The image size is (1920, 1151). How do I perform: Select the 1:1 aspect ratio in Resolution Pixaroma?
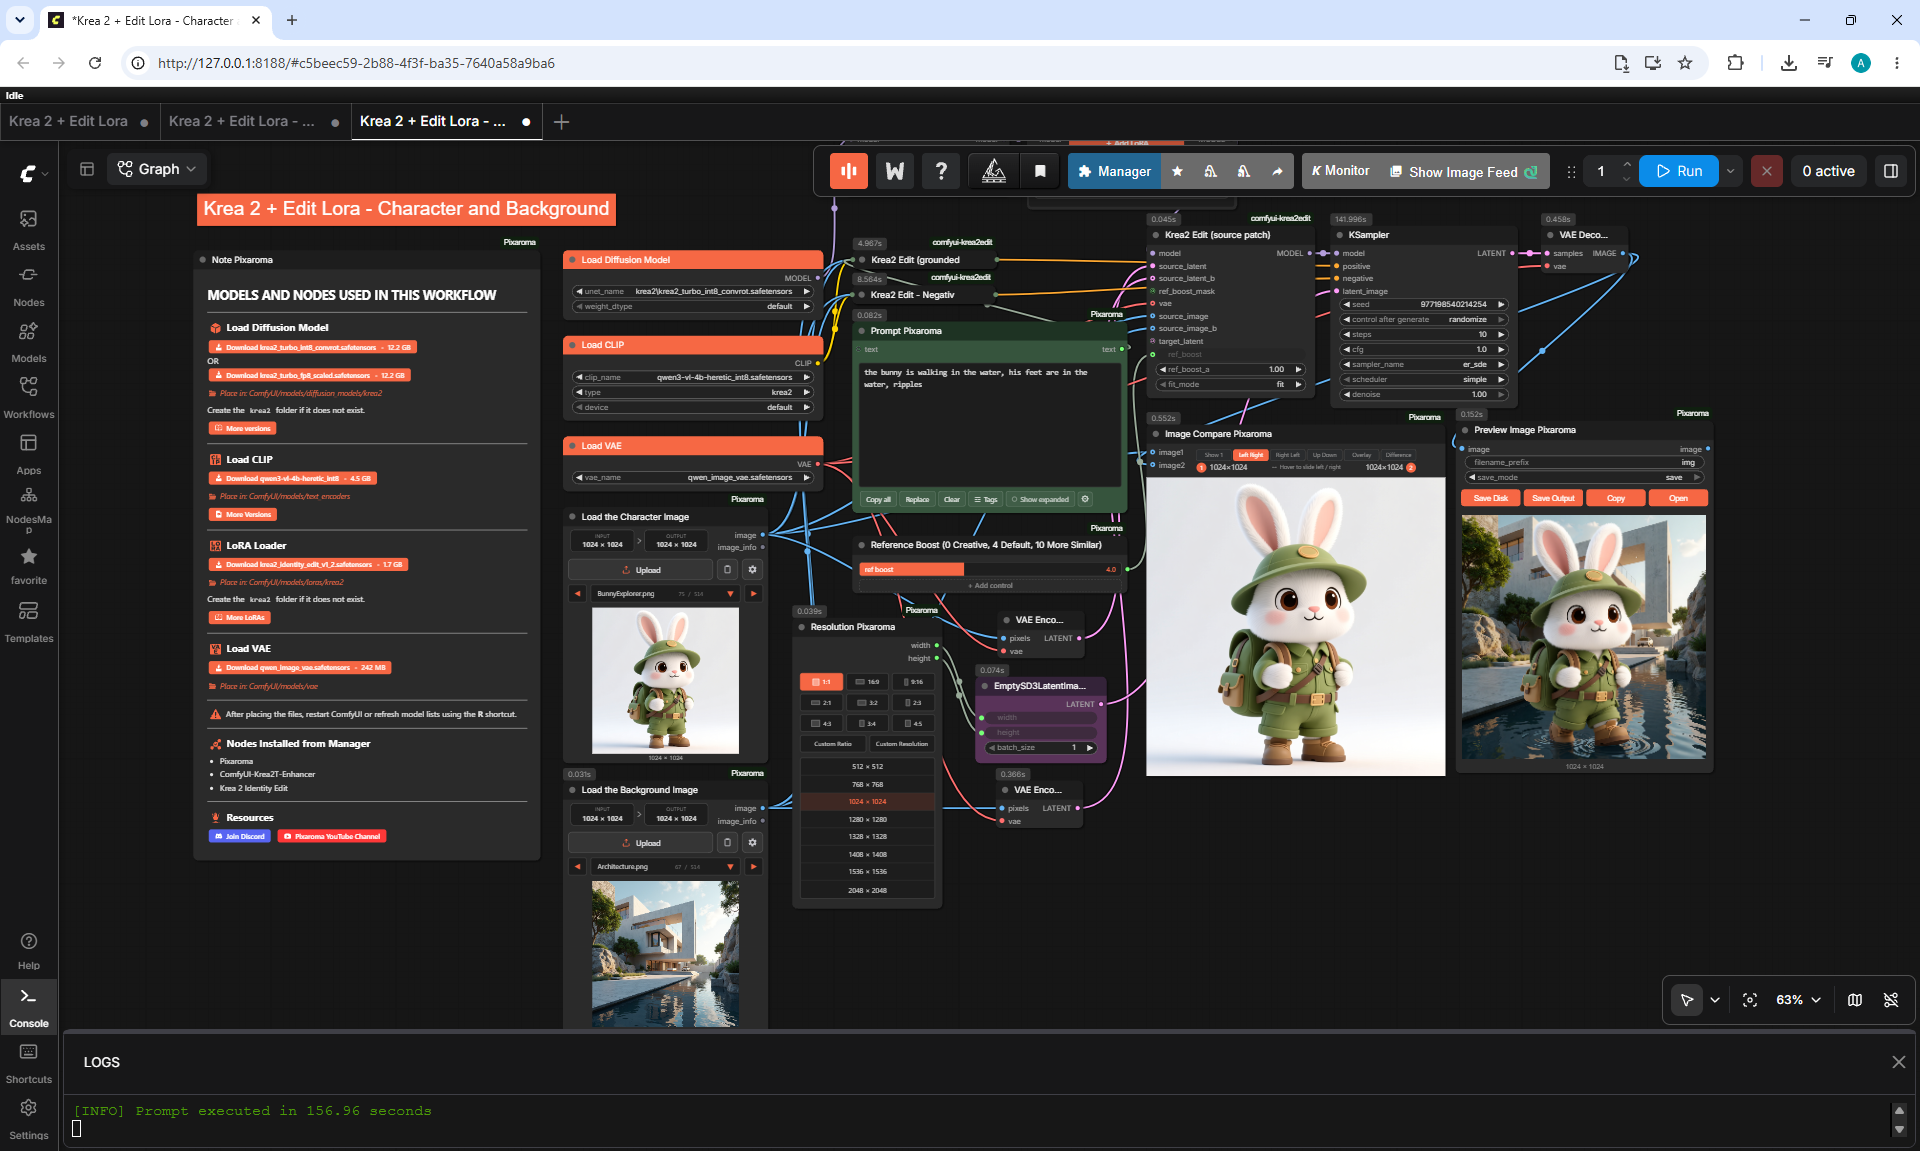point(821,682)
